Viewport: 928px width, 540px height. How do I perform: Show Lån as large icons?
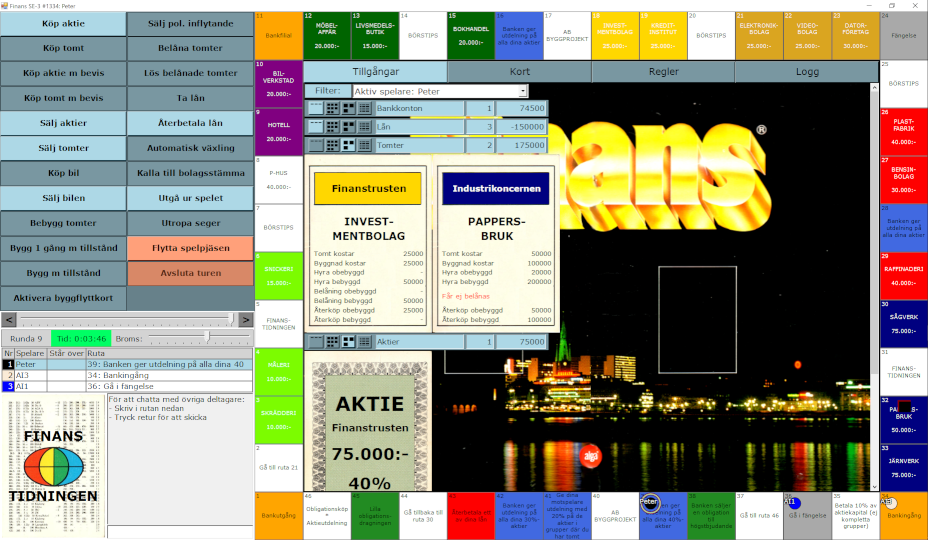(x=348, y=127)
